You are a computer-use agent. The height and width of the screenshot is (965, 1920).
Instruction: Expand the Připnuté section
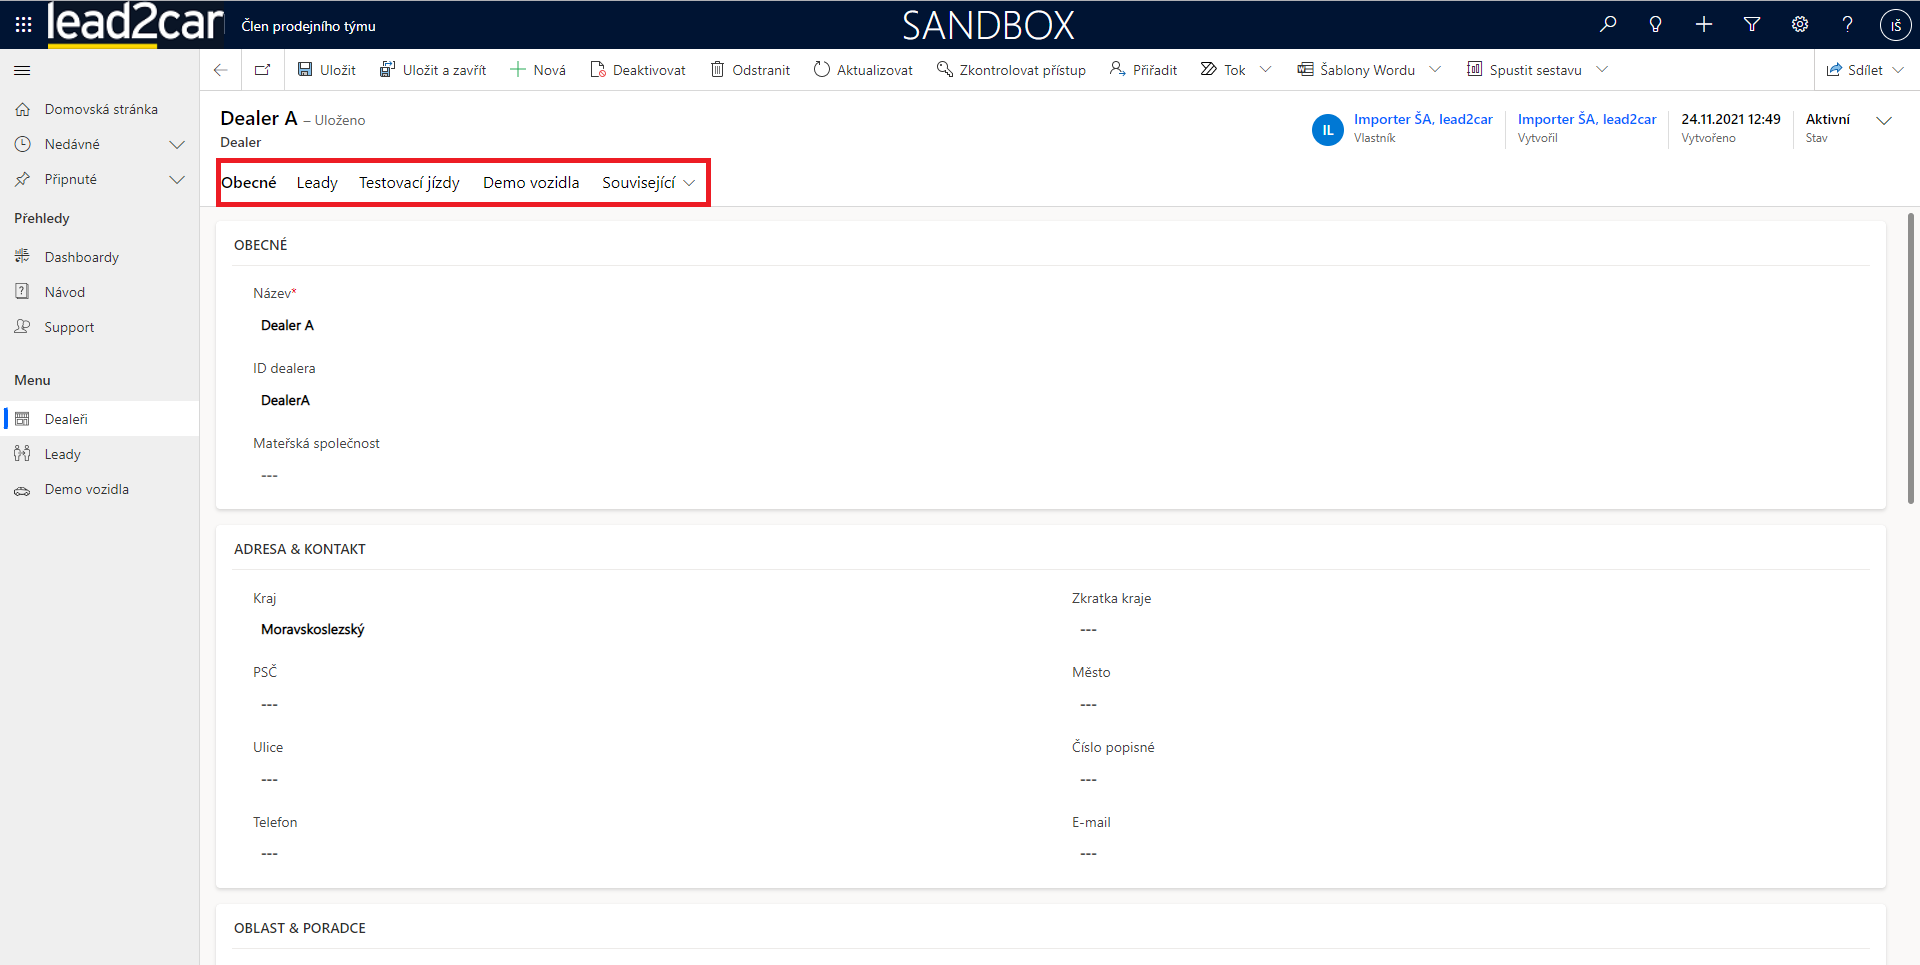click(177, 179)
